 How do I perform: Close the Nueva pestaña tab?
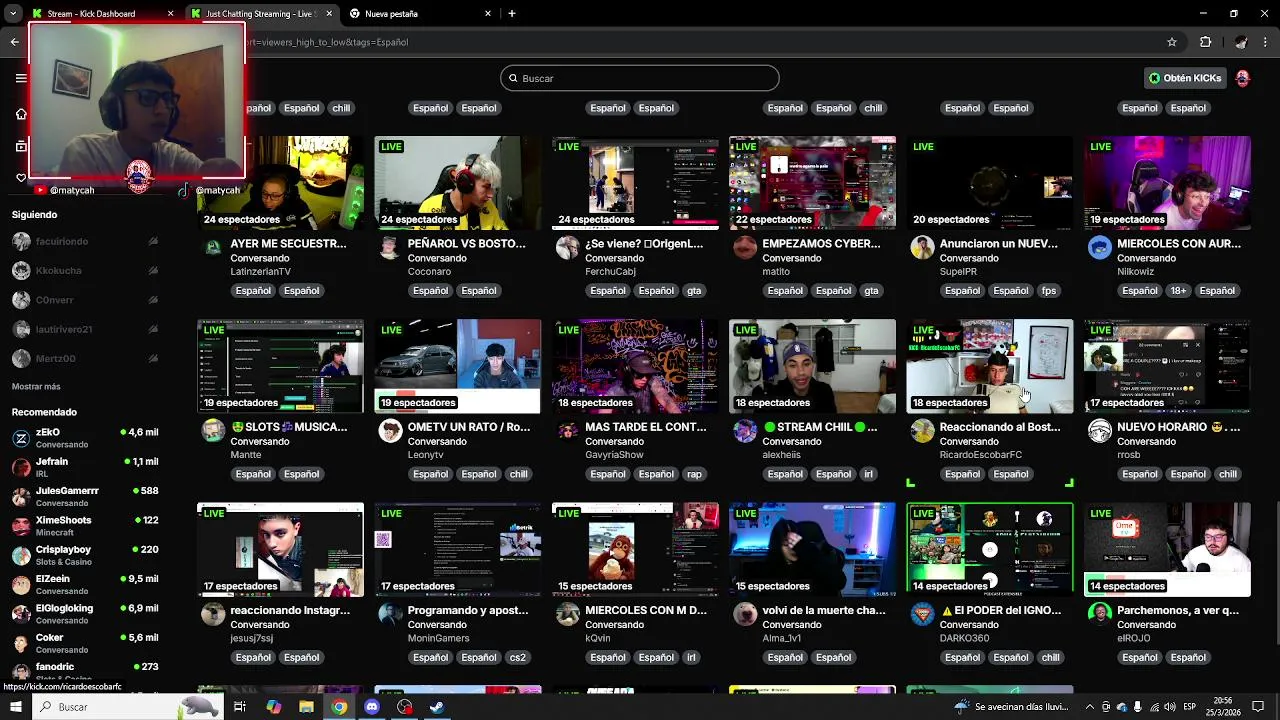point(488,14)
